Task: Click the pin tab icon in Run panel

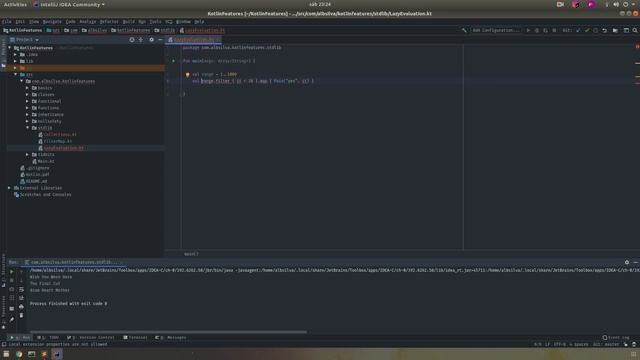Action: 11,320
